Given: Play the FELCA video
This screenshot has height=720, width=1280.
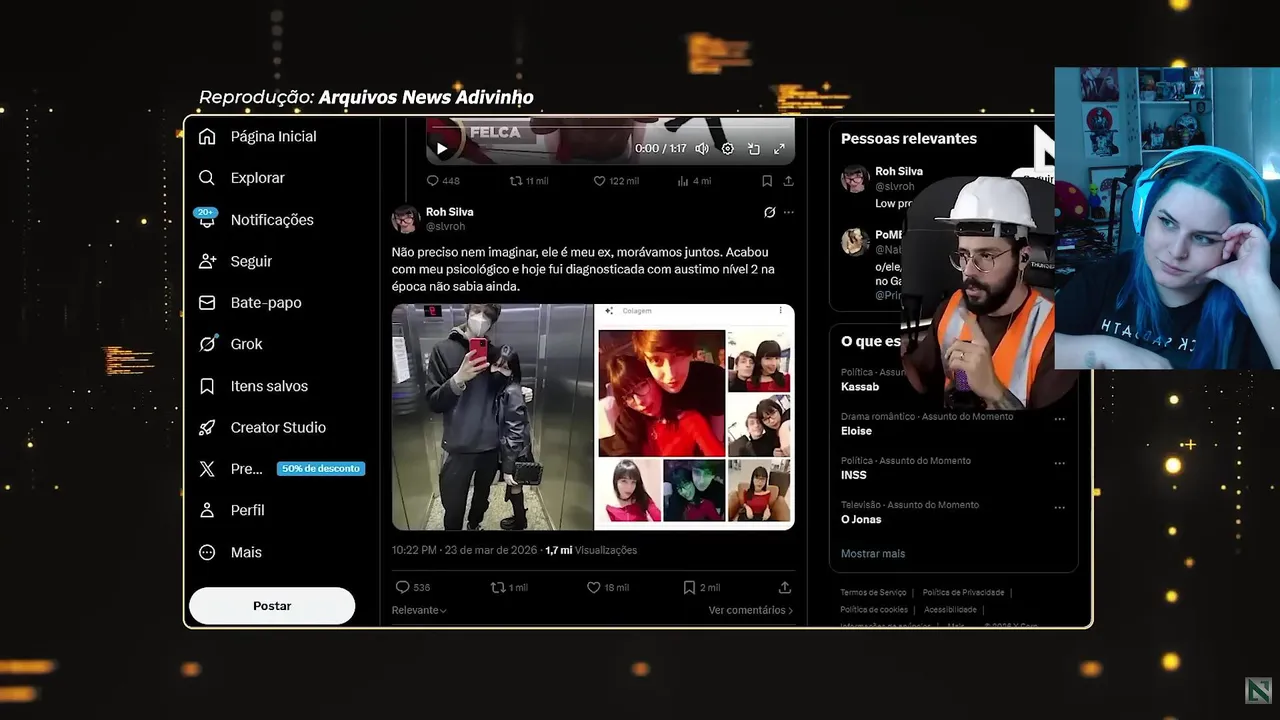Looking at the screenshot, I should (442, 149).
